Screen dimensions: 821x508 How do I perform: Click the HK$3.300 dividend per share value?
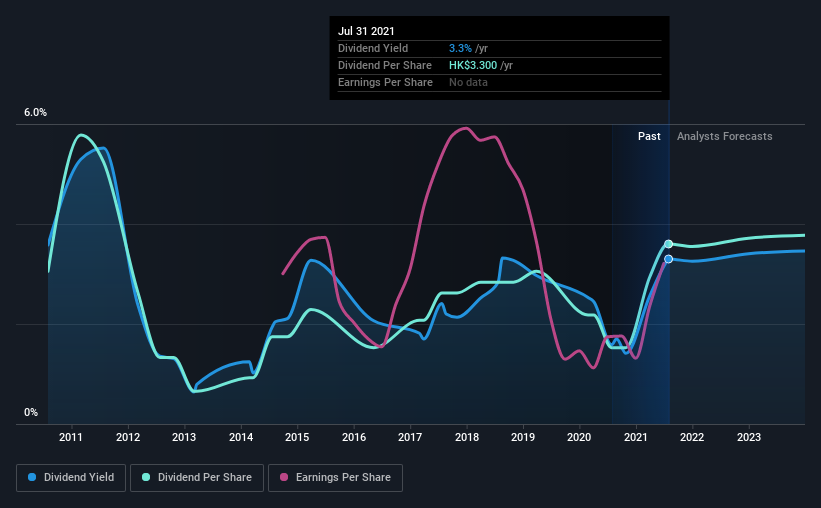[x=473, y=65]
